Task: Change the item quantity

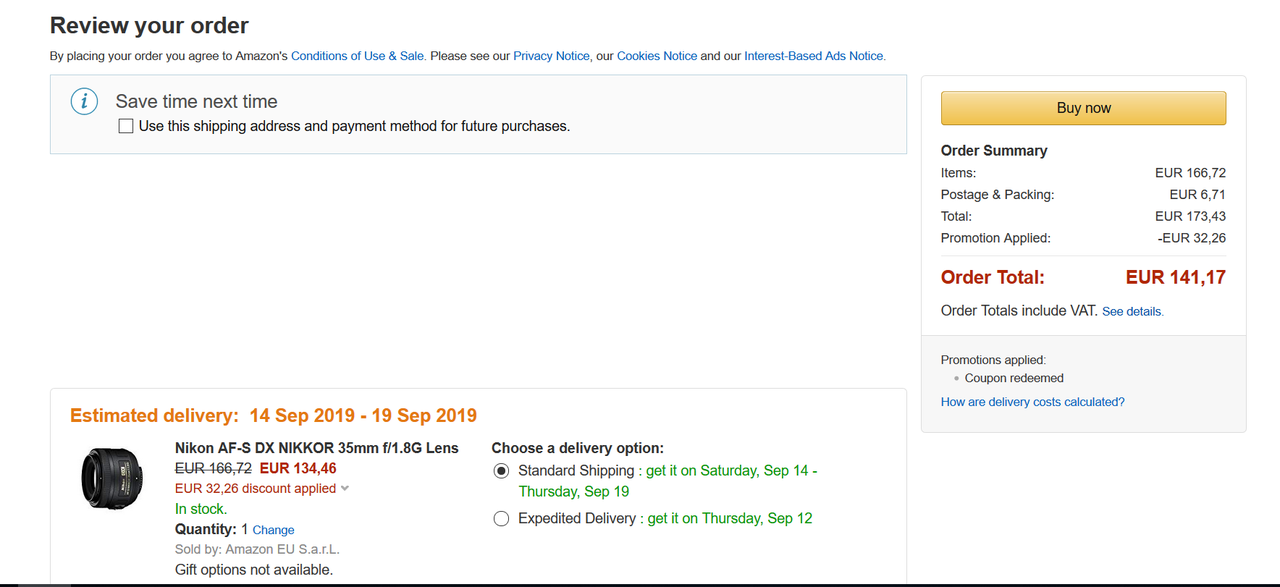Action: (x=273, y=530)
